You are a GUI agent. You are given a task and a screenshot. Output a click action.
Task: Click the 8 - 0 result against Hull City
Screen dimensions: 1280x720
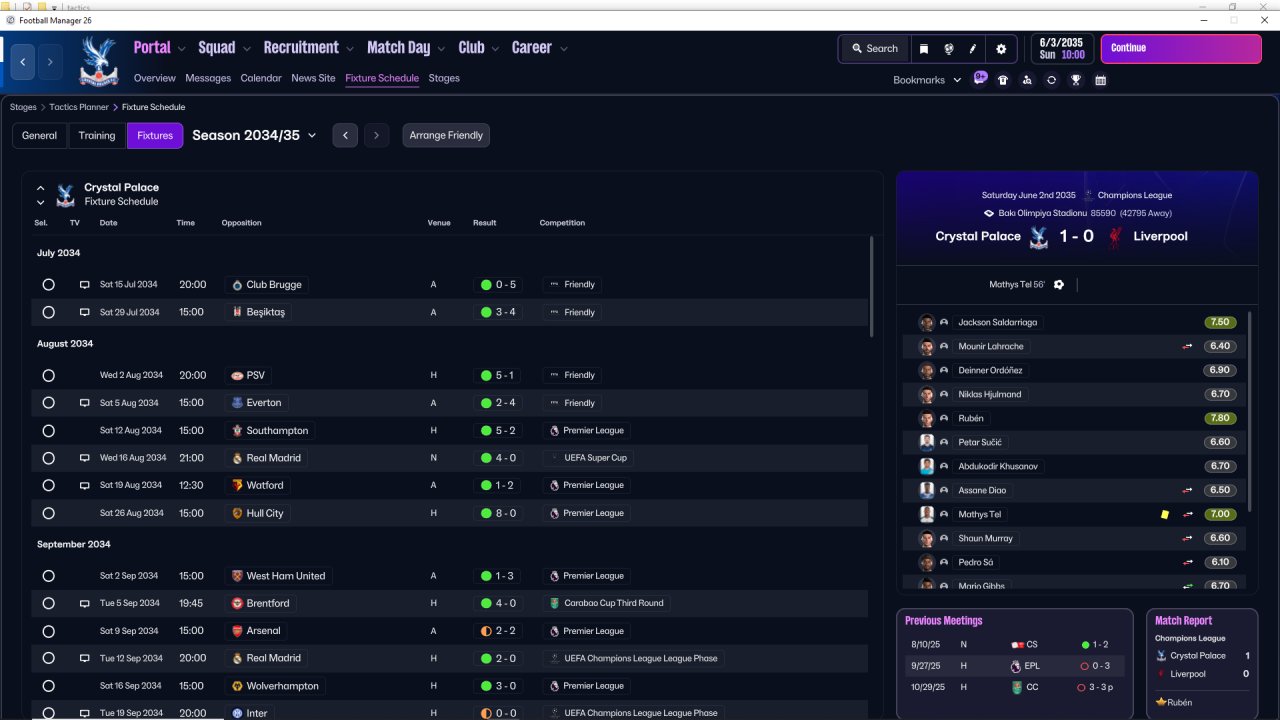499,513
